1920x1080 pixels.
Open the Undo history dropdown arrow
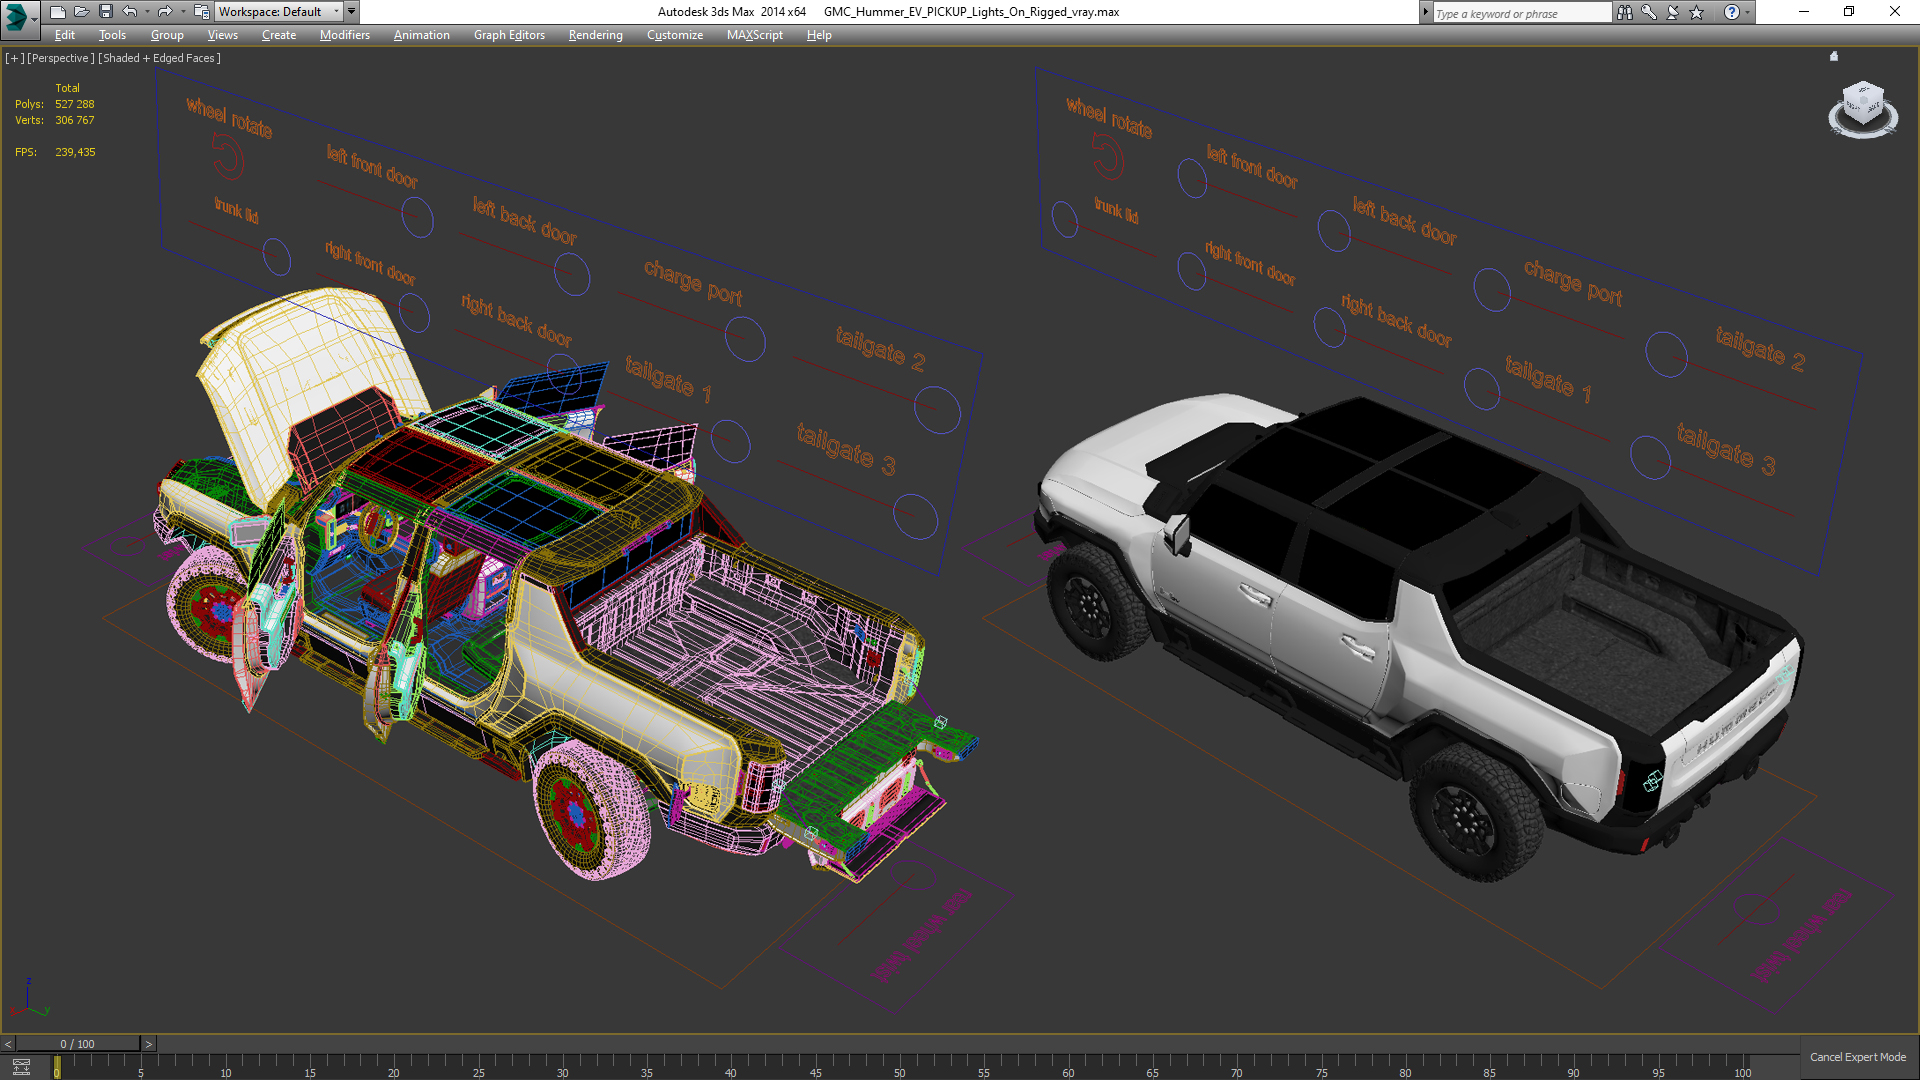pos(147,12)
